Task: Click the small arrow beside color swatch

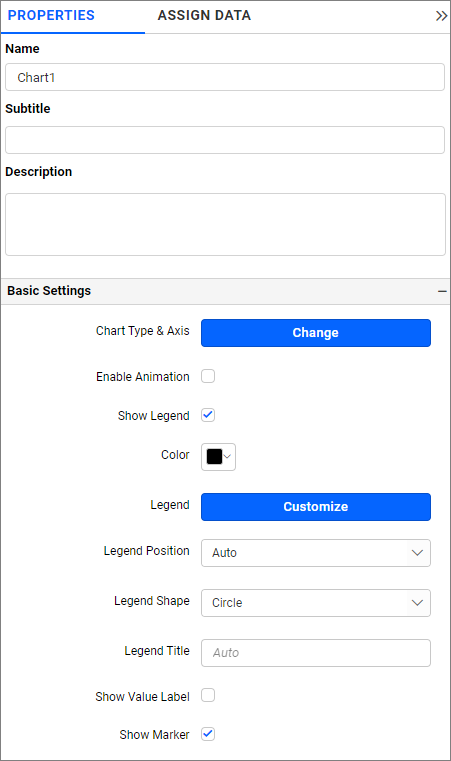Action: (227, 457)
